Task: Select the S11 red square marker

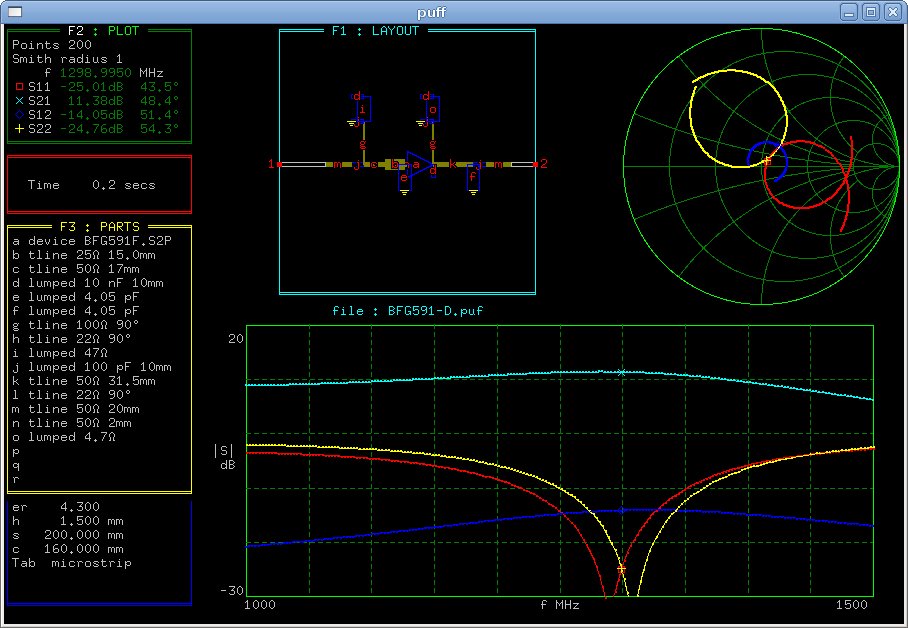Action: tap(18, 87)
